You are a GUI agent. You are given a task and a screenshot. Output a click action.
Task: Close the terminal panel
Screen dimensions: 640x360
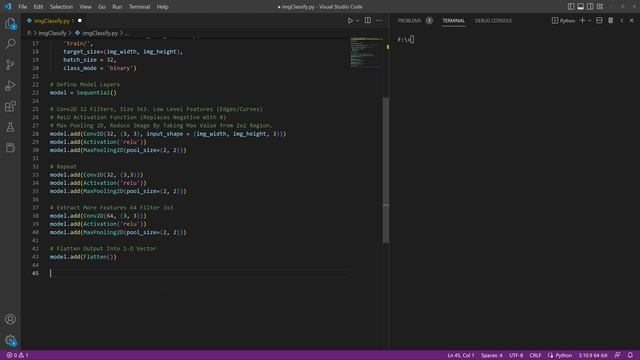tap(631, 20)
